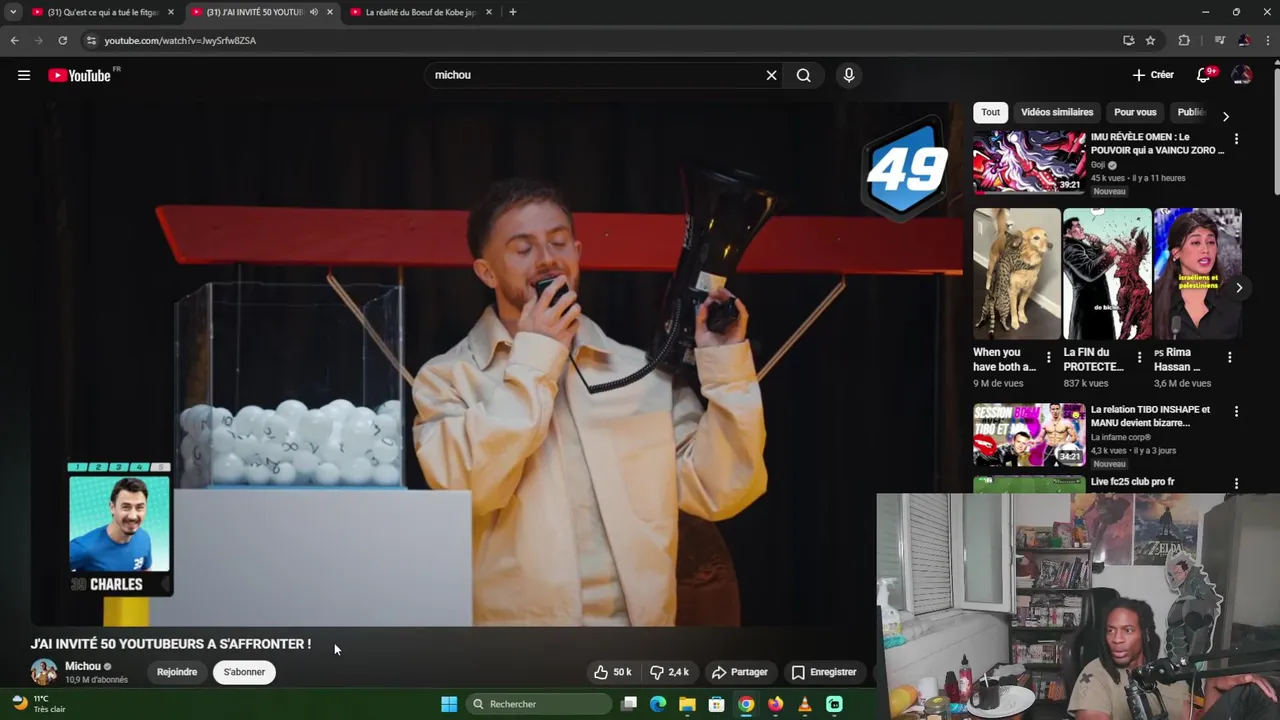Open Task View on the taskbar

point(629,704)
